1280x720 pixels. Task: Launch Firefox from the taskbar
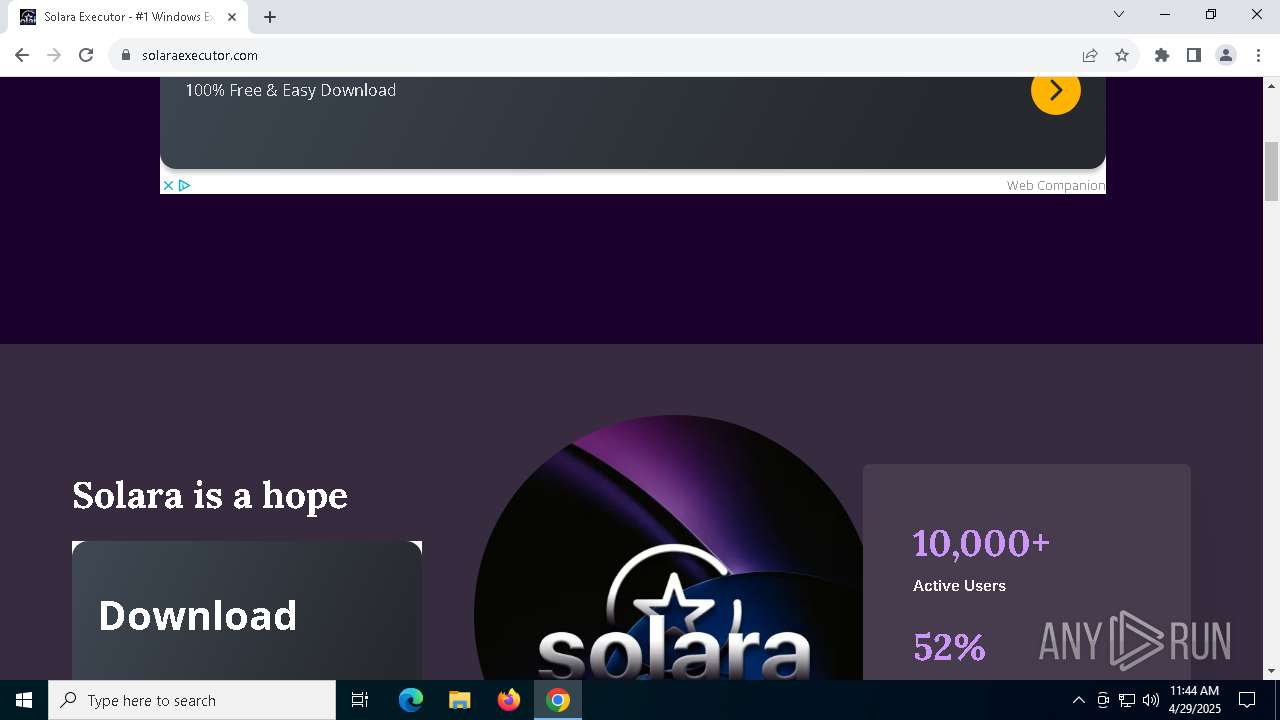pyautogui.click(x=509, y=700)
